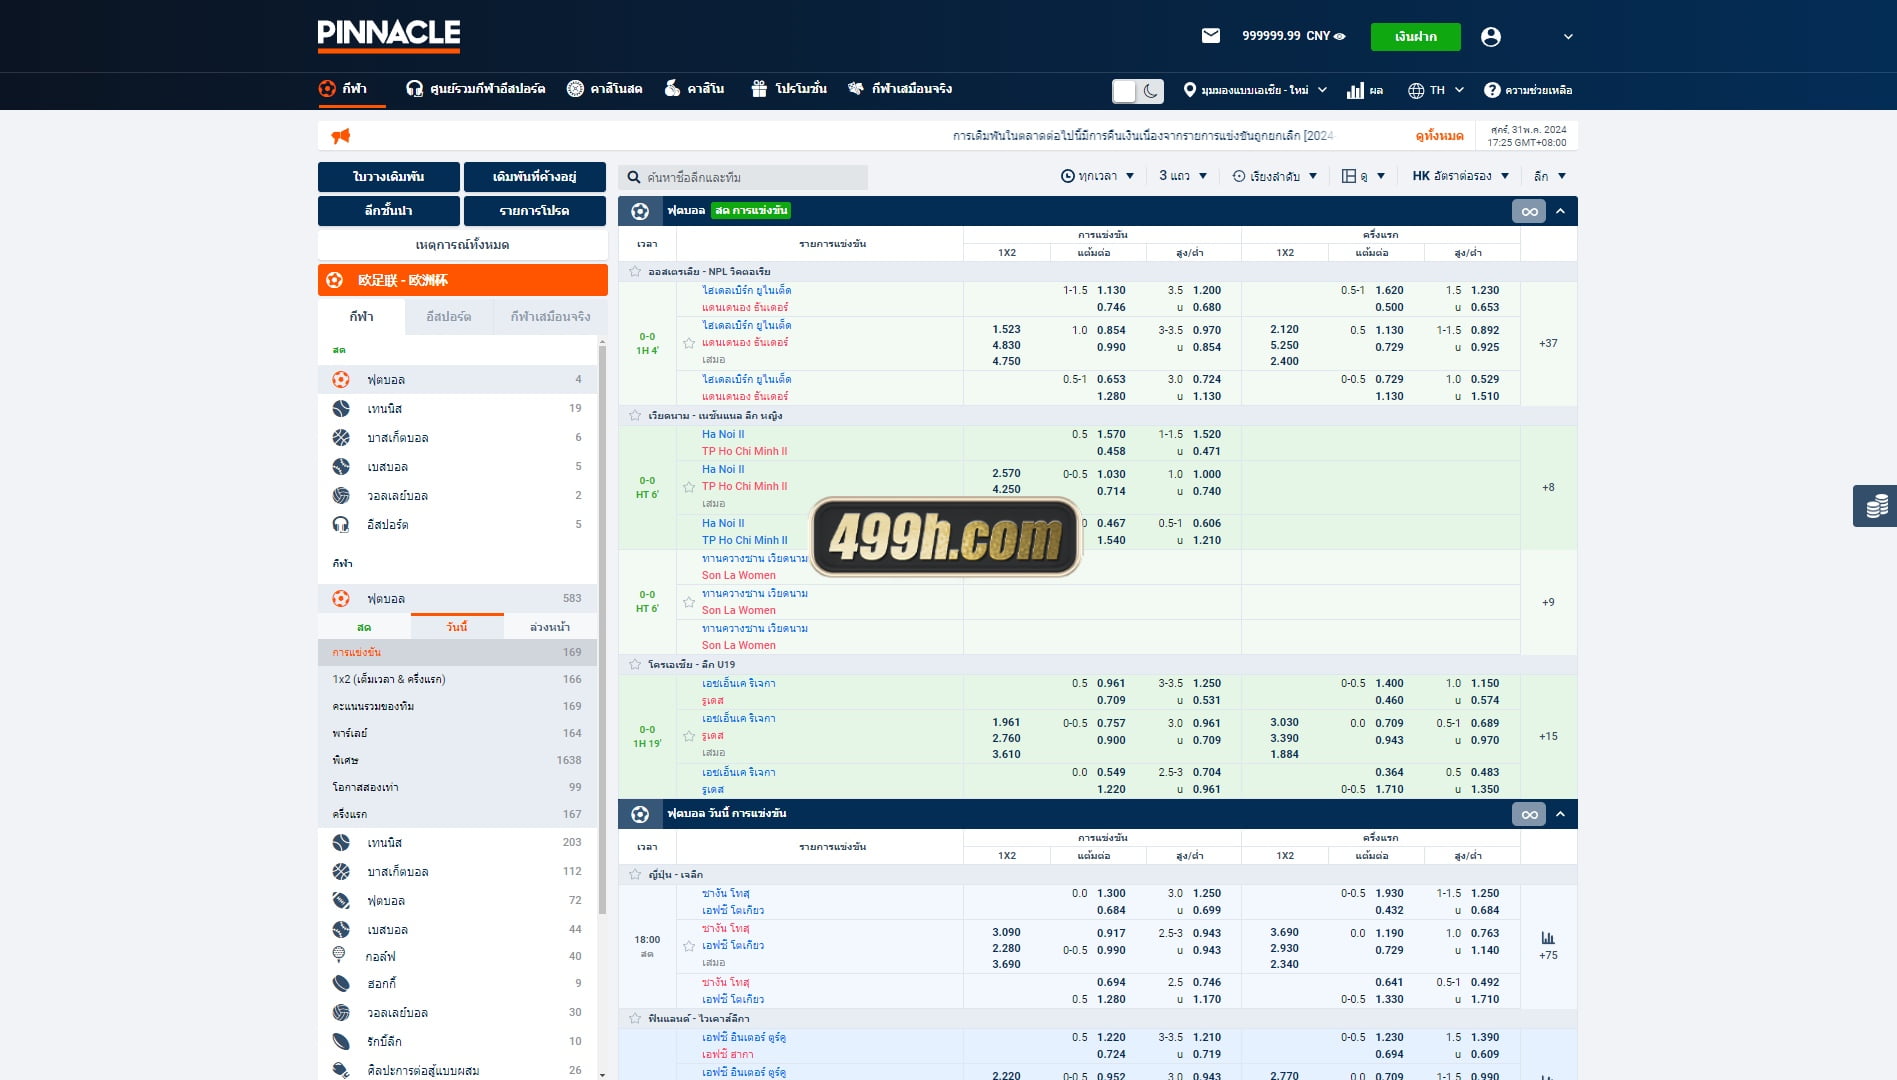Viewport: 1897px width, 1080px height.
Task: Open the bet slip button
Action: (x=389, y=176)
